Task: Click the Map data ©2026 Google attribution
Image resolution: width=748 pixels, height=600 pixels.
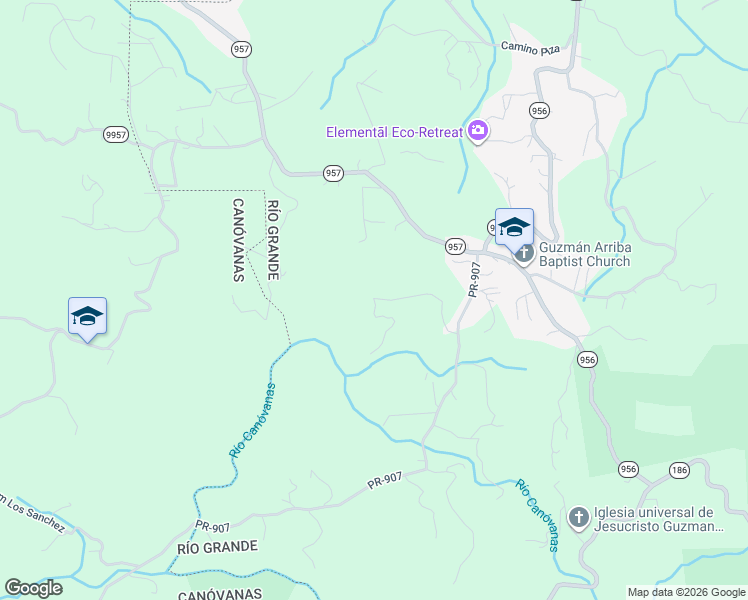Action: 686,593
